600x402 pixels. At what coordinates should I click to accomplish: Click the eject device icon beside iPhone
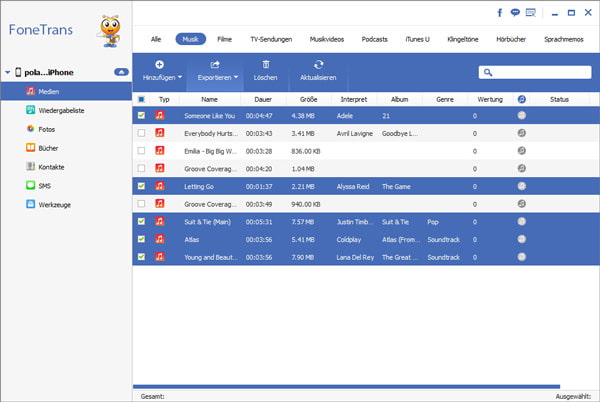click(121, 72)
